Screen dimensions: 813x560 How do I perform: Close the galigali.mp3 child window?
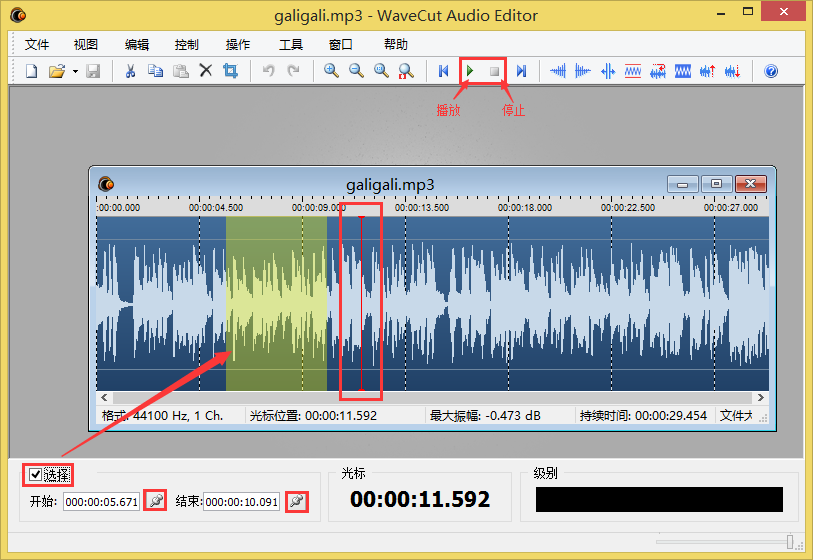pos(750,184)
